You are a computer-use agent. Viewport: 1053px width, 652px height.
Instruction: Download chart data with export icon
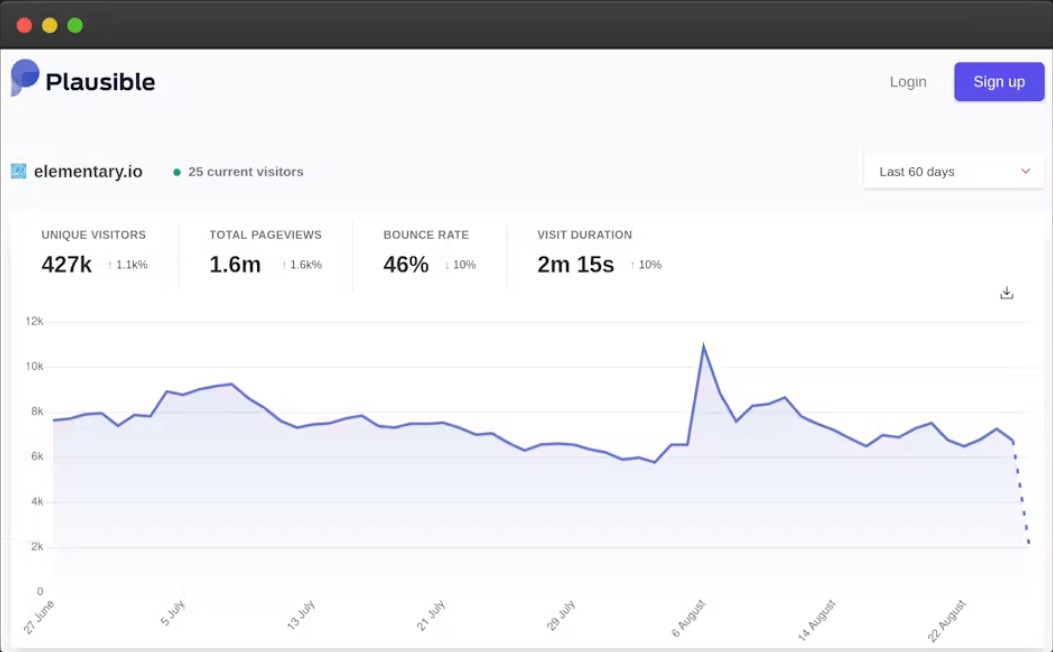pos(1006,293)
